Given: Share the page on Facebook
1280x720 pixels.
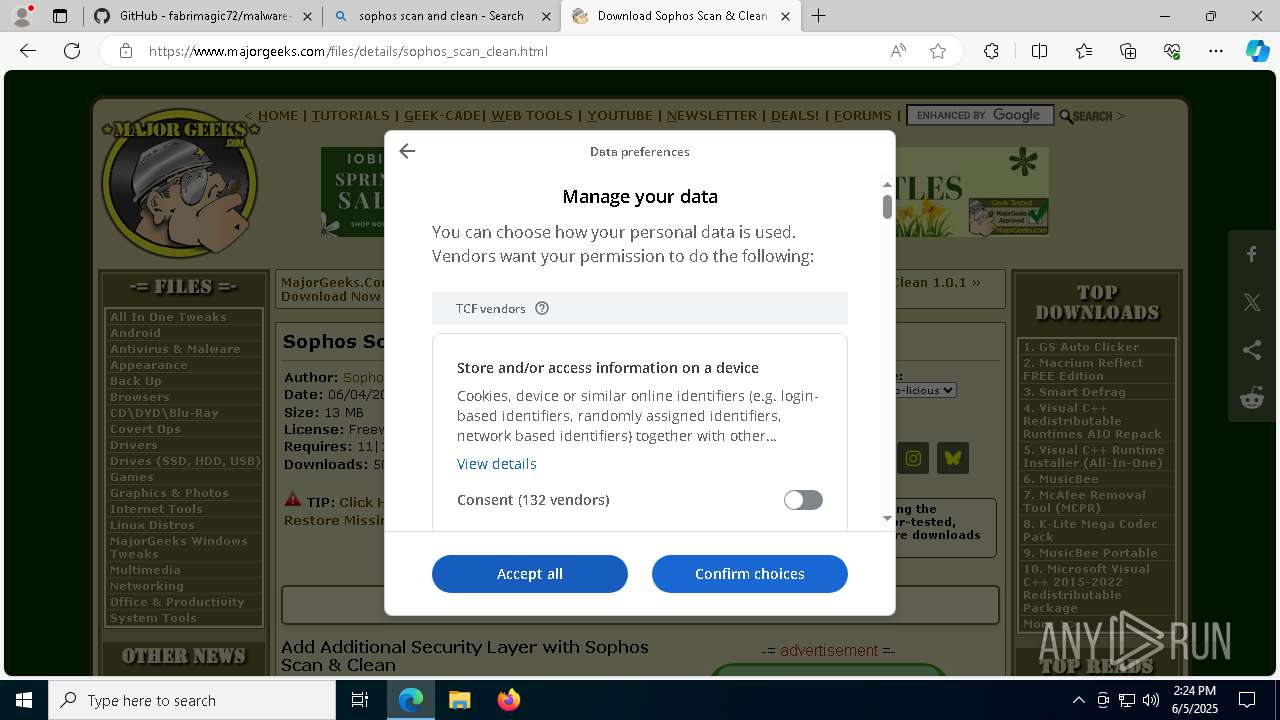Looking at the screenshot, I should tap(1252, 255).
